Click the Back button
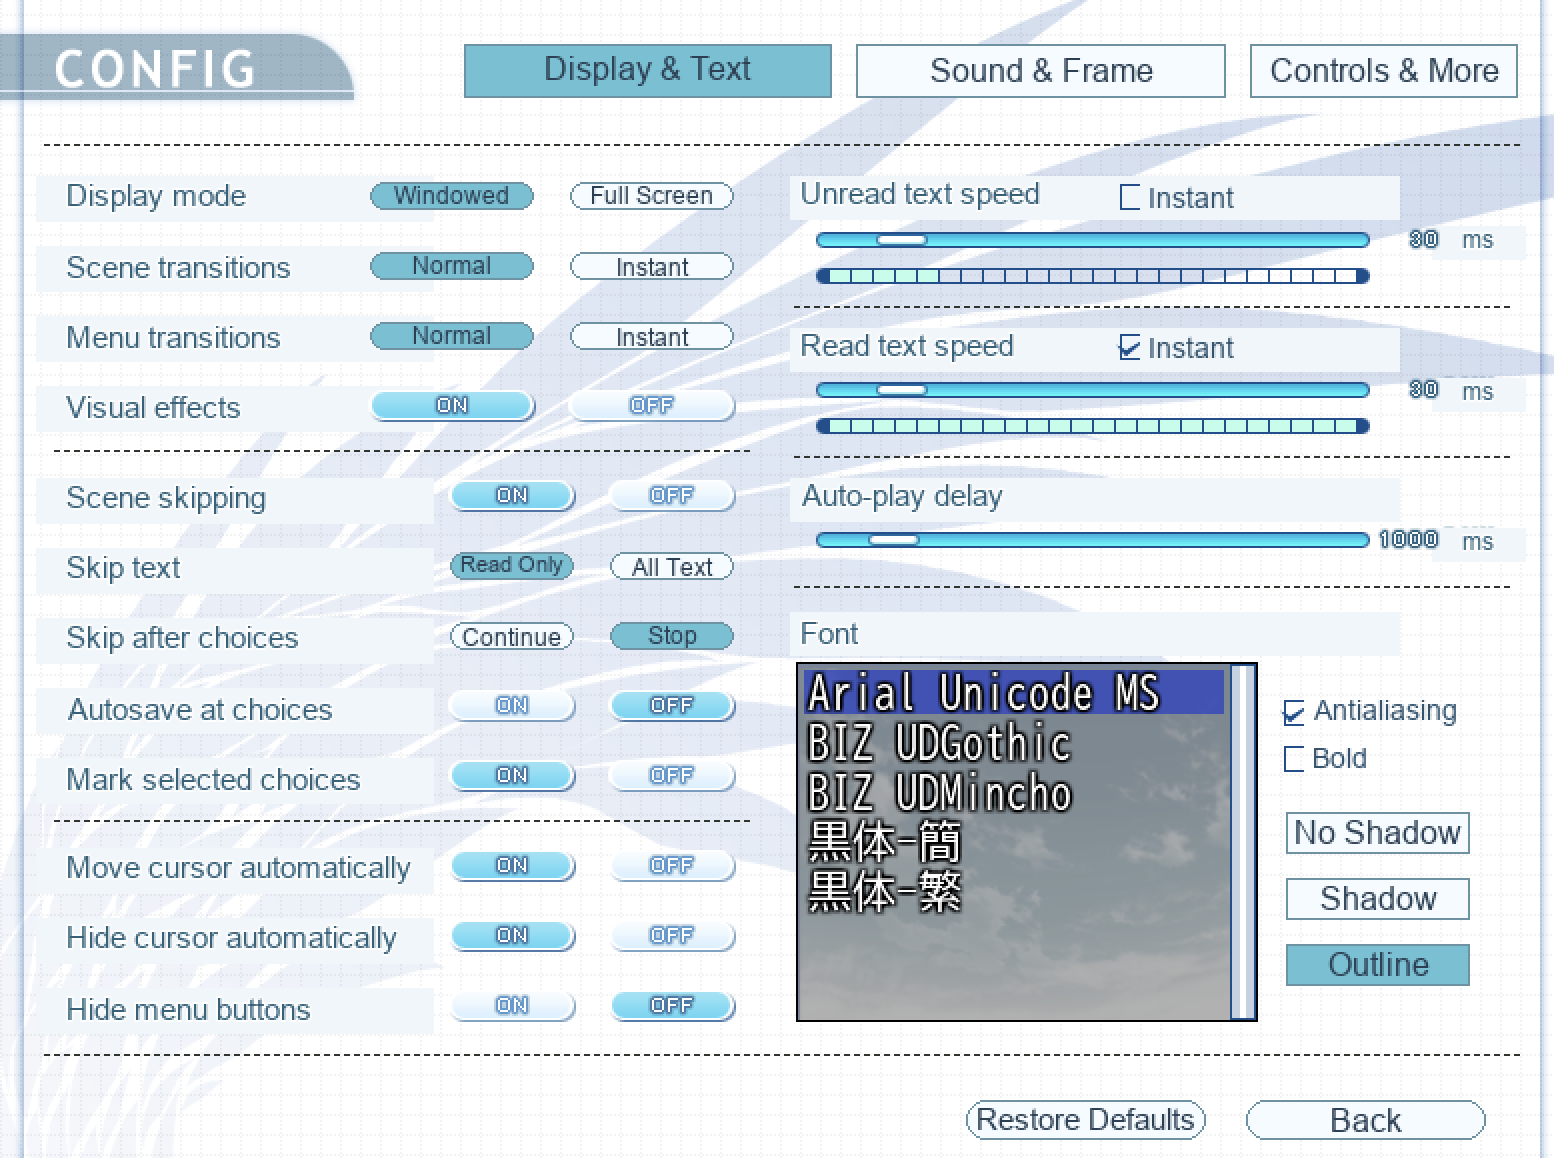Image resolution: width=1554 pixels, height=1158 pixels. (1365, 1120)
